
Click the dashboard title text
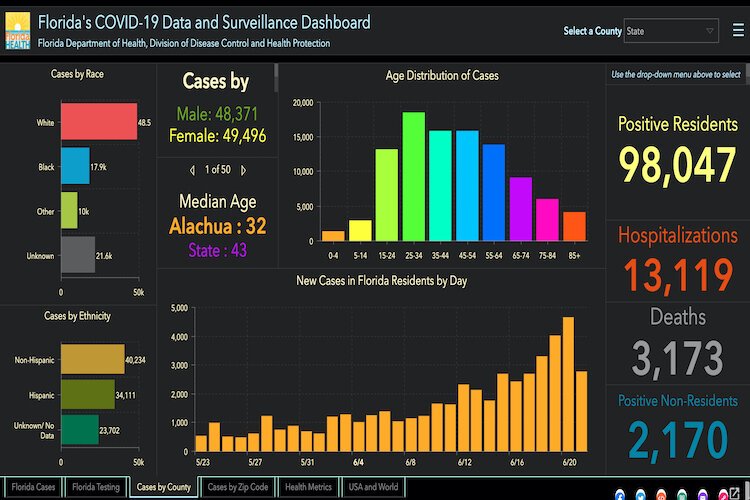(x=204, y=22)
